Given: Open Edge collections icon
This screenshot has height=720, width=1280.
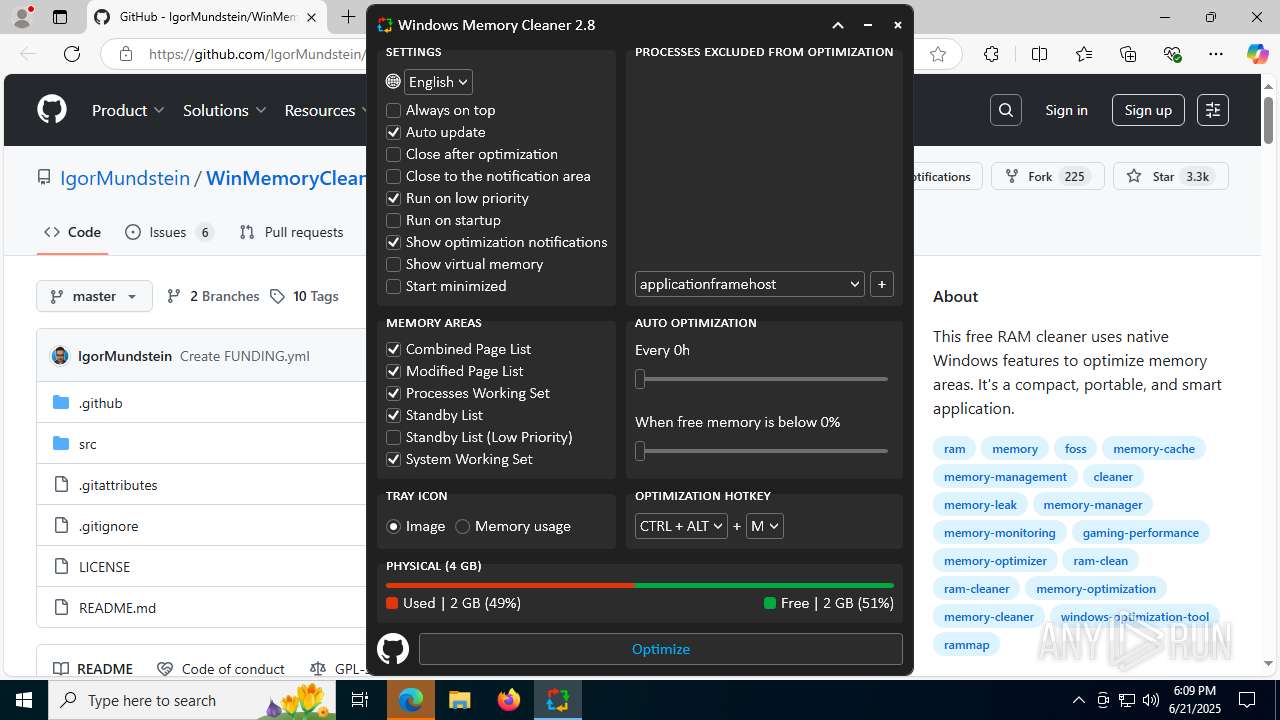Looking at the screenshot, I should 1128,55.
